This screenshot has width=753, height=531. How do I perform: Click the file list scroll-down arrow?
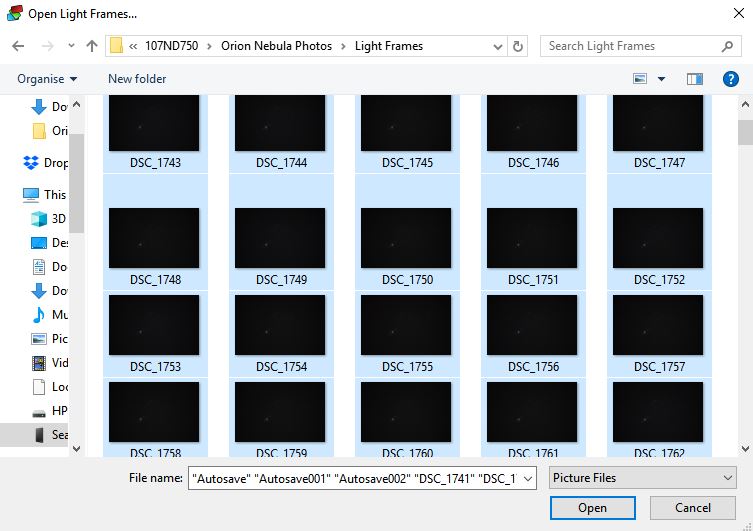click(x=745, y=449)
